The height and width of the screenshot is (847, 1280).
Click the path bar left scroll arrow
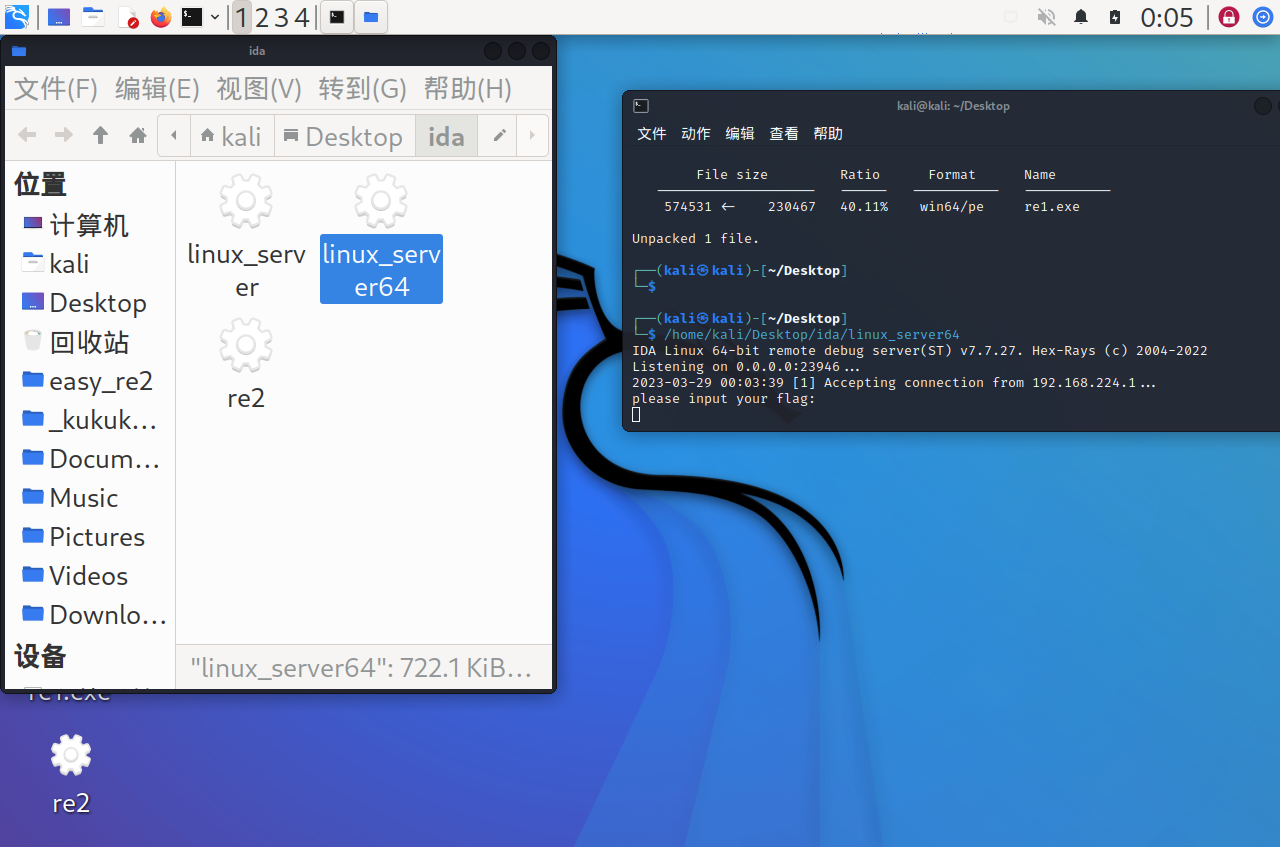click(174, 135)
